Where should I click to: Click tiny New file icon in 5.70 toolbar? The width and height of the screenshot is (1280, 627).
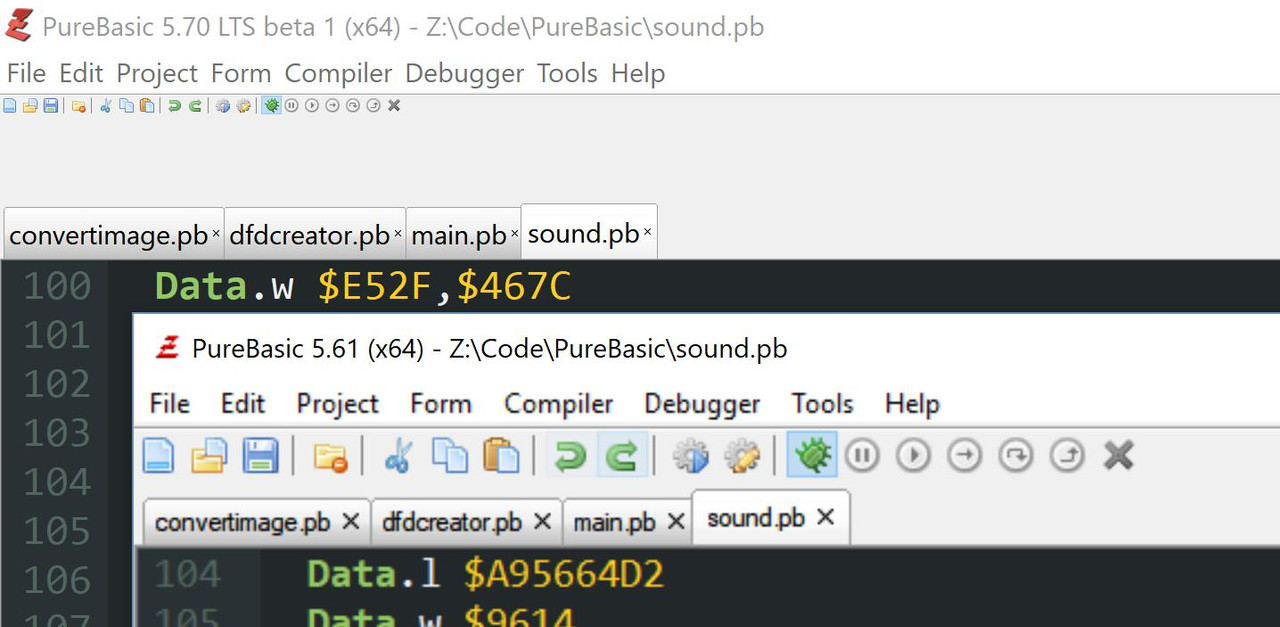pos(10,105)
